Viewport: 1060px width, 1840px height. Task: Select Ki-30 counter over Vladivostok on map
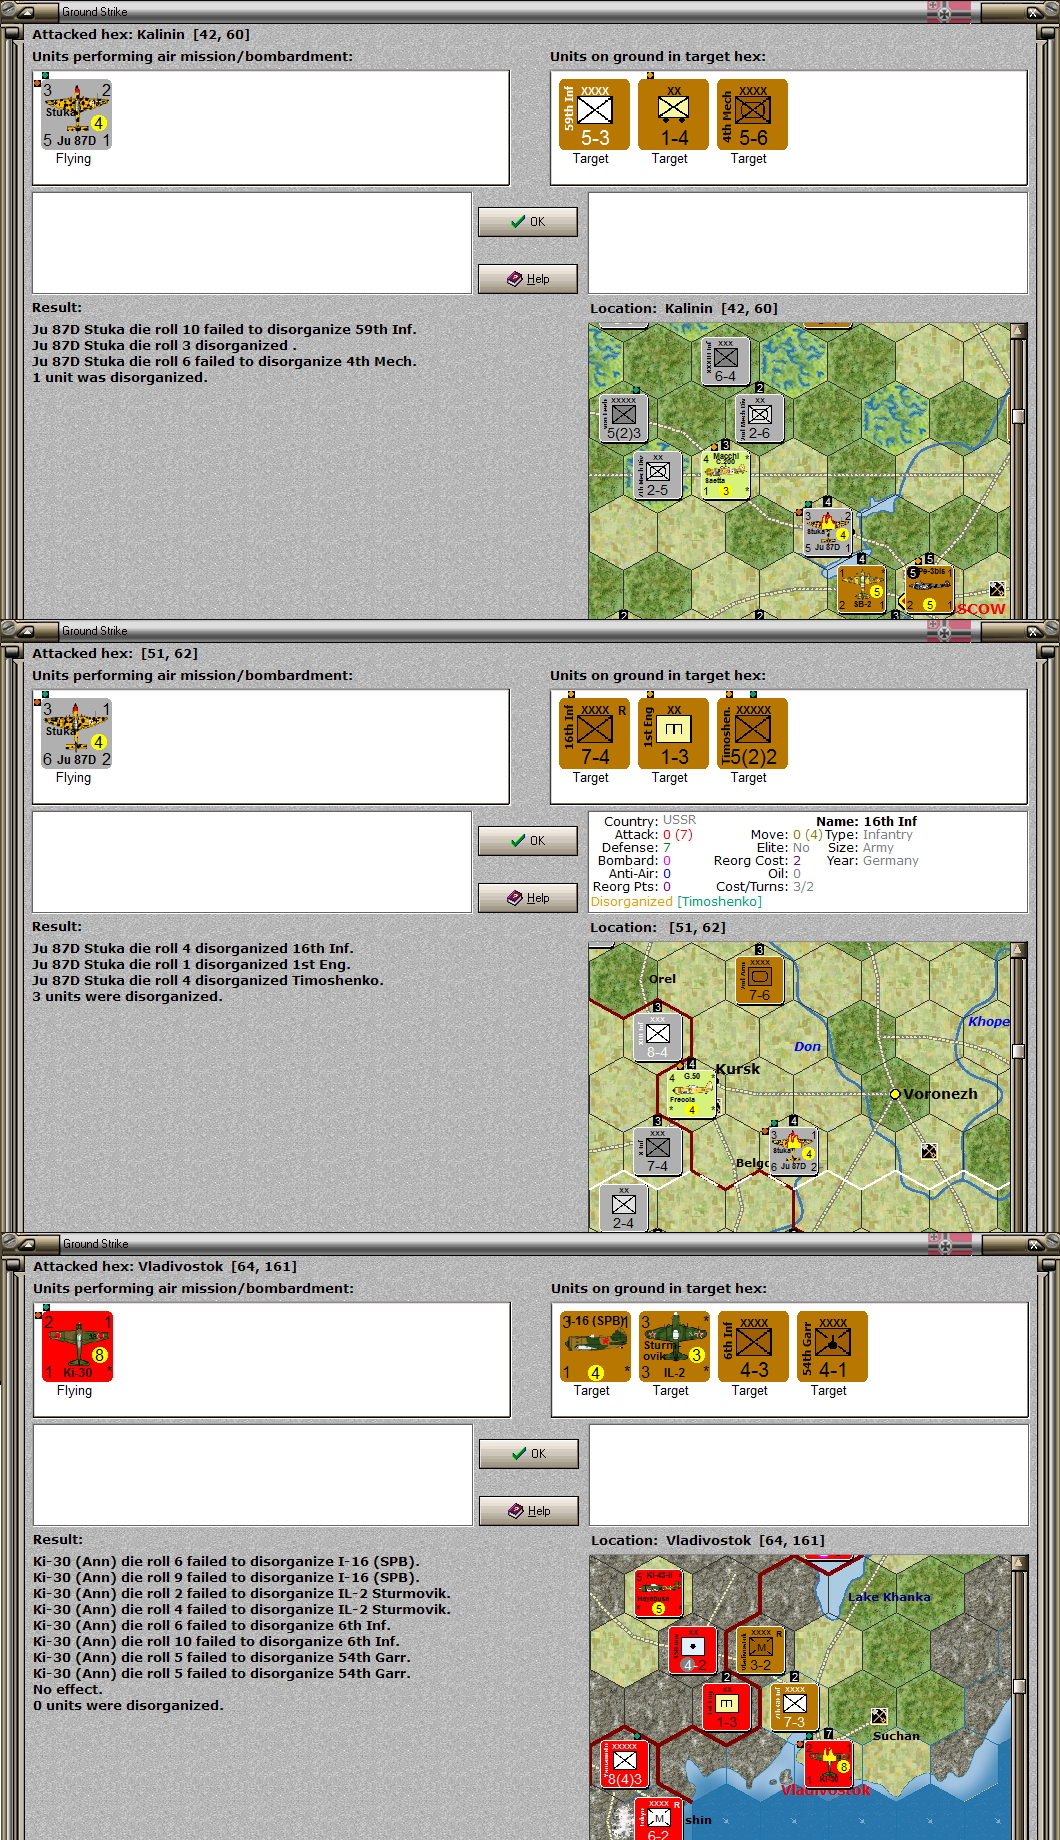[828, 1765]
